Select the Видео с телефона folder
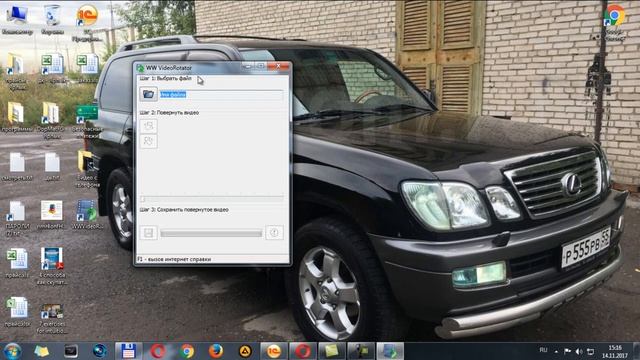The height and width of the screenshot is (360, 640). tap(87, 169)
